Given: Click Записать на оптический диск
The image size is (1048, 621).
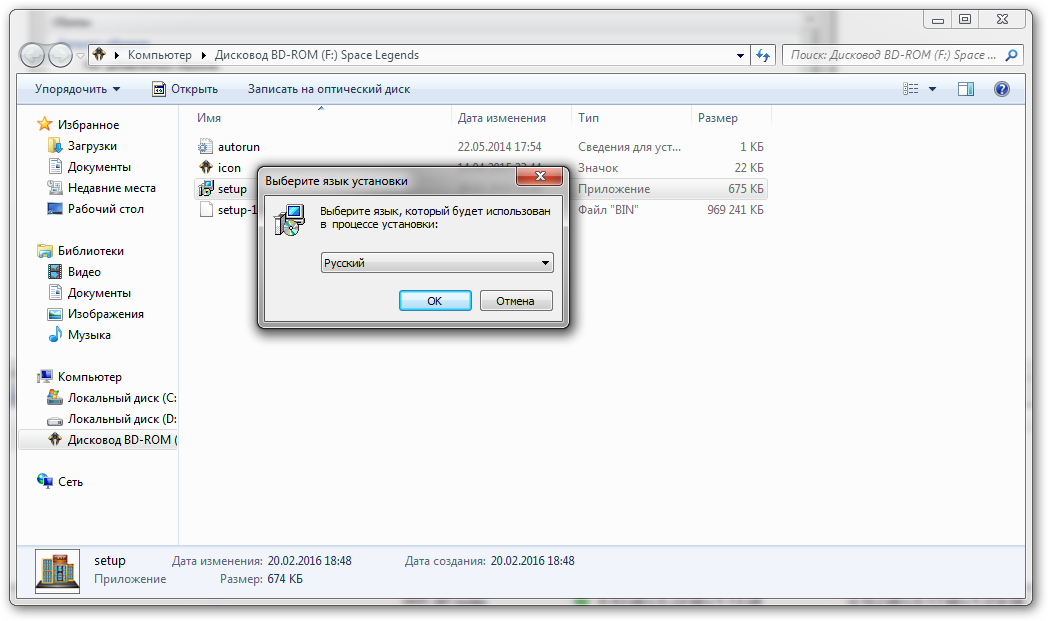Looking at the screenshot, I should [x=329, y=89].
